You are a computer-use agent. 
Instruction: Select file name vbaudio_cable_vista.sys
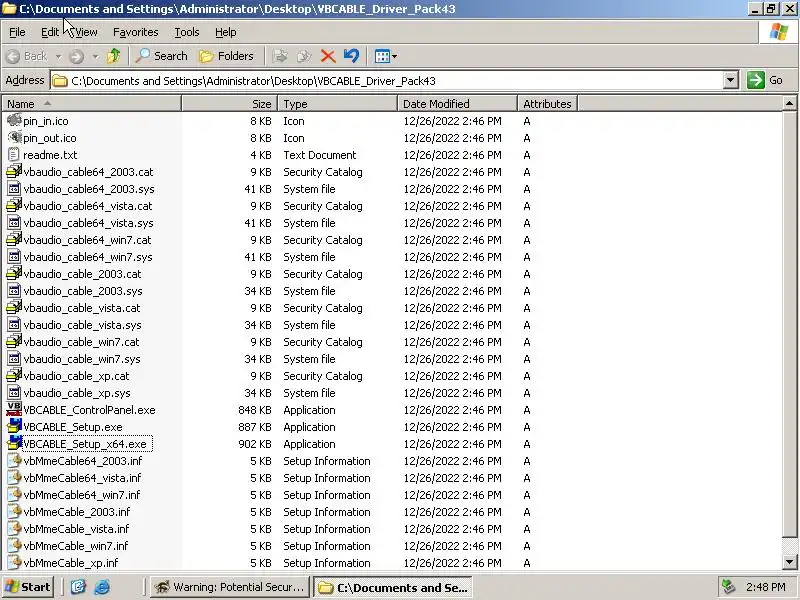pyautogui.click(x=82, y=325)
